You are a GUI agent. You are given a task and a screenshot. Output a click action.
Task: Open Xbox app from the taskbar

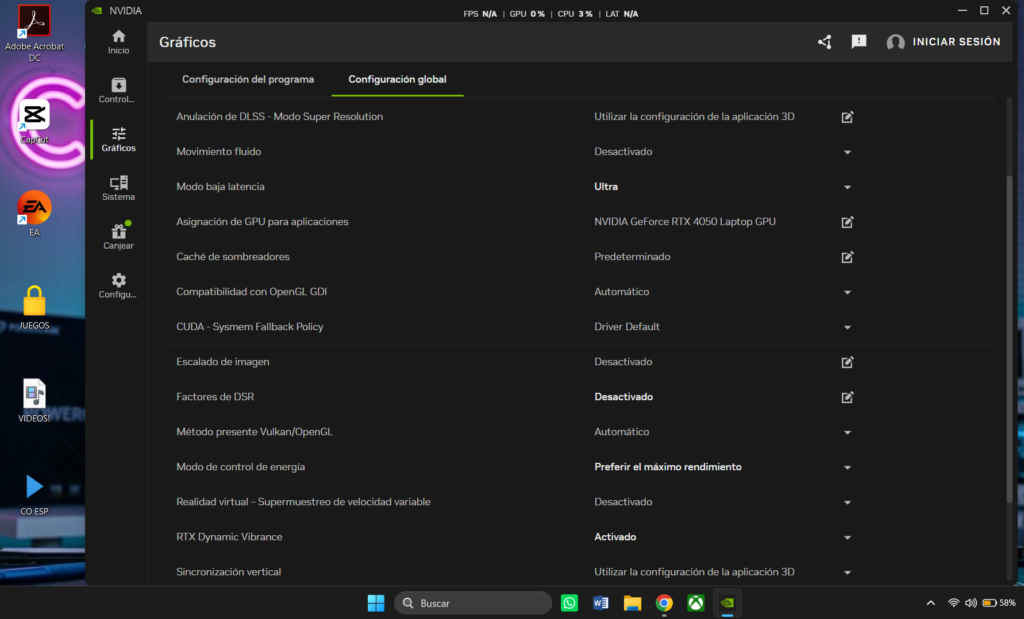pos(696,603)
